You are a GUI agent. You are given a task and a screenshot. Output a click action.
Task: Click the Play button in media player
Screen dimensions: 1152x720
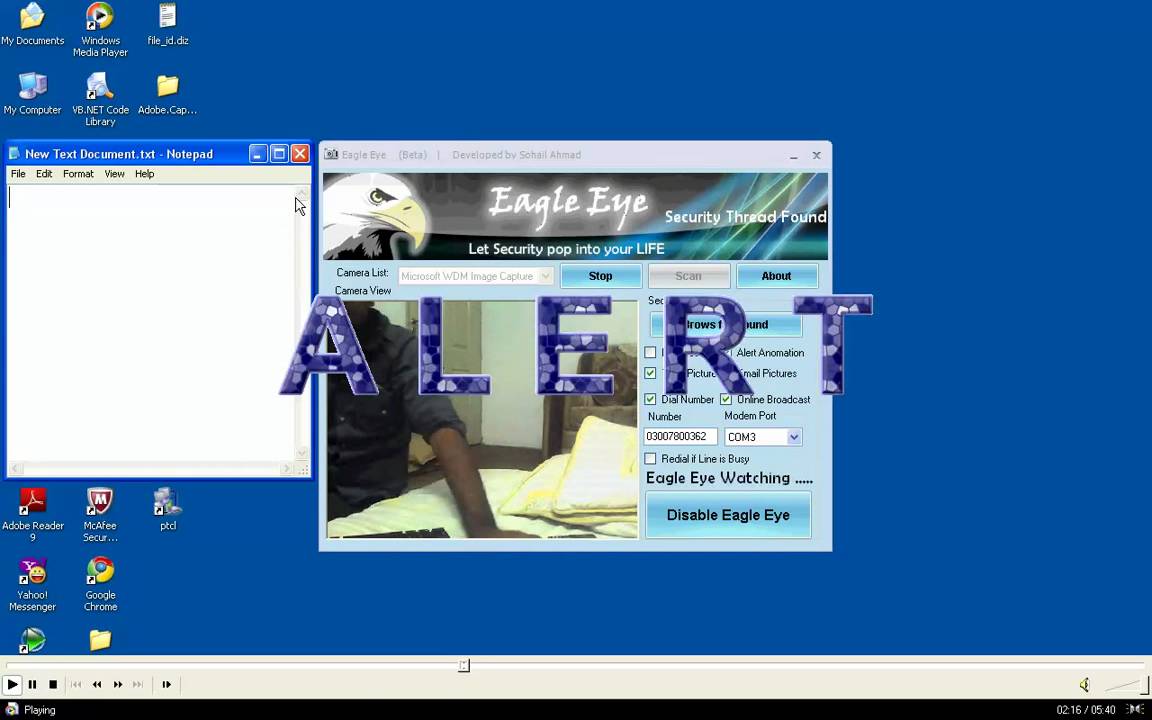(12, 684)
